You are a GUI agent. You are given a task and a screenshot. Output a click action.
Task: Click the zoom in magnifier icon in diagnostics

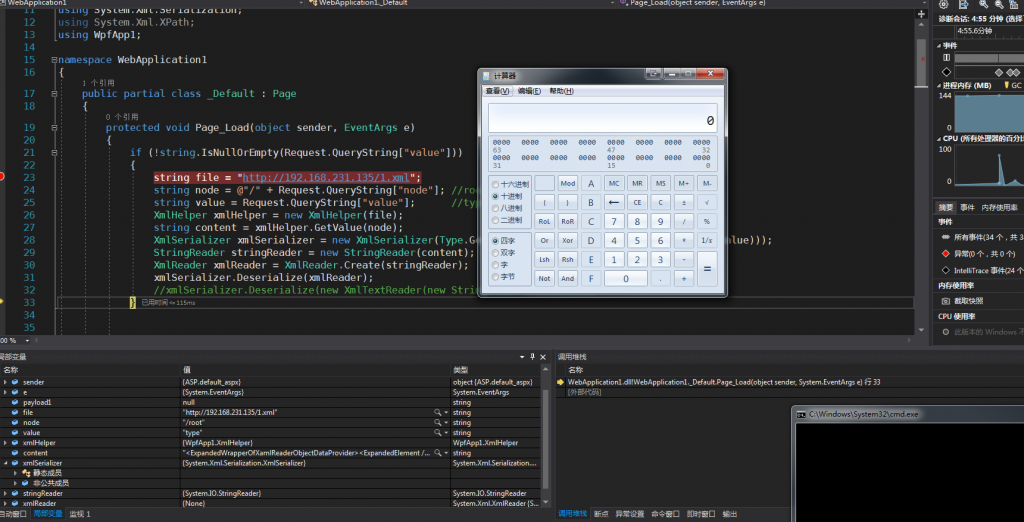[x=984, y=4]
